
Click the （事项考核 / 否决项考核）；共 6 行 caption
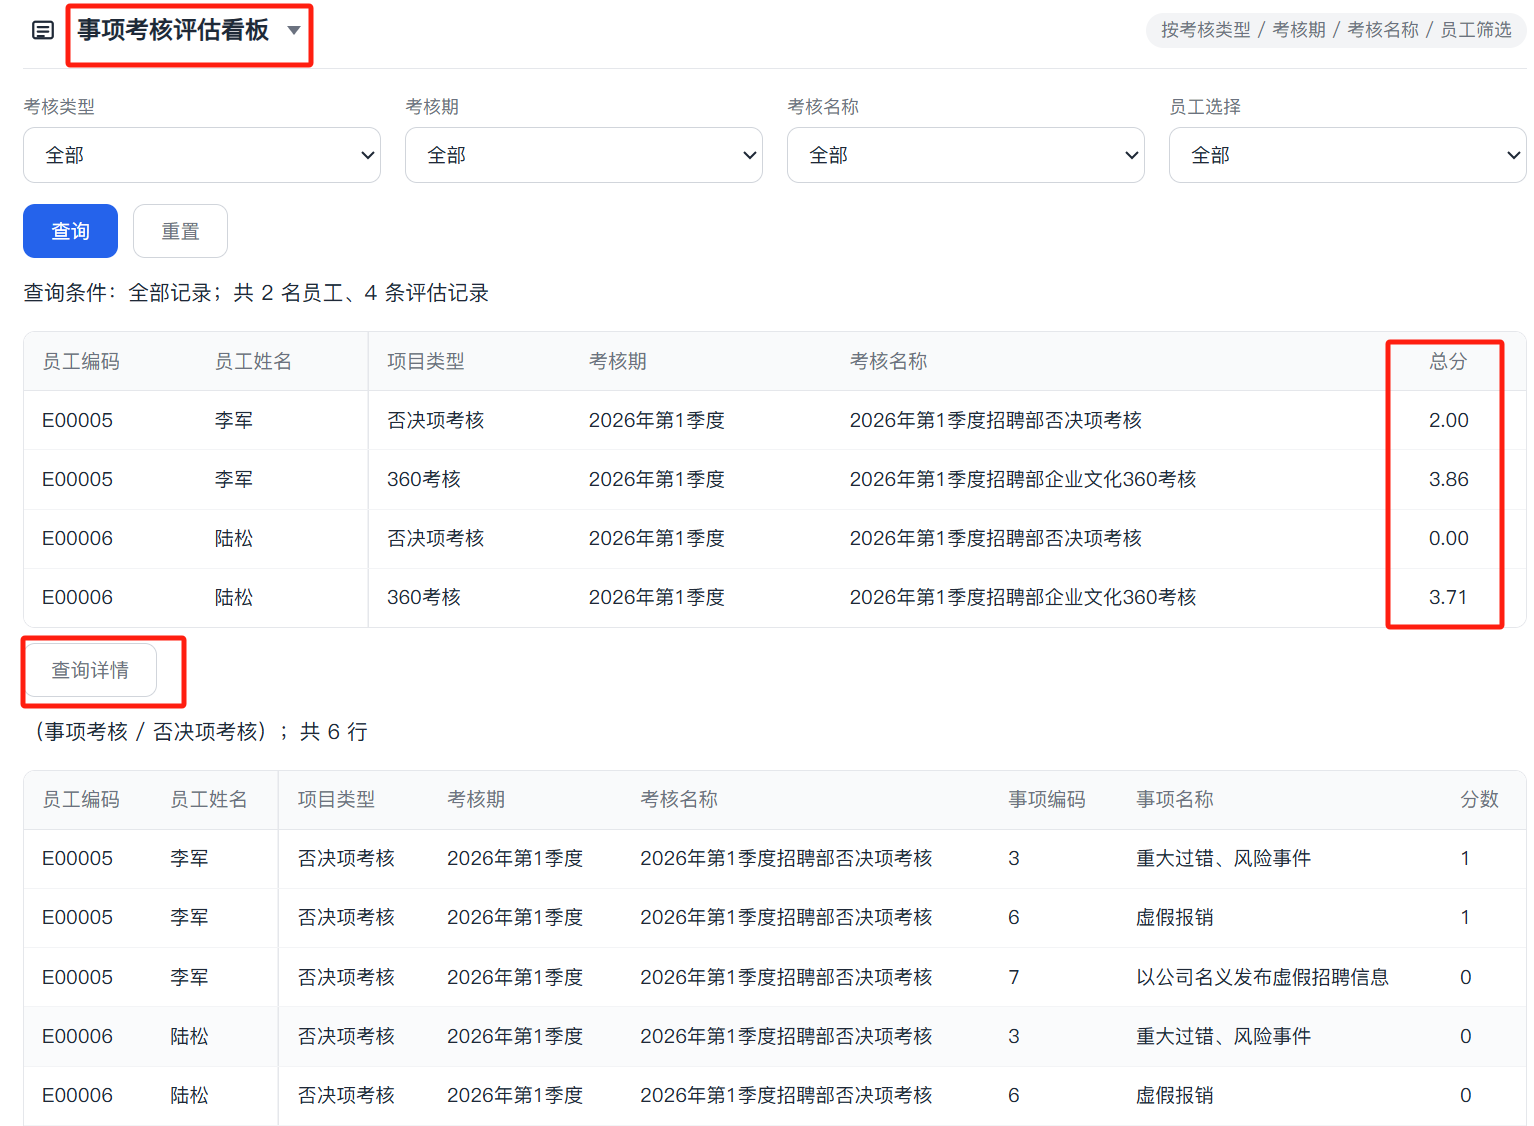[x=200, y=732]
